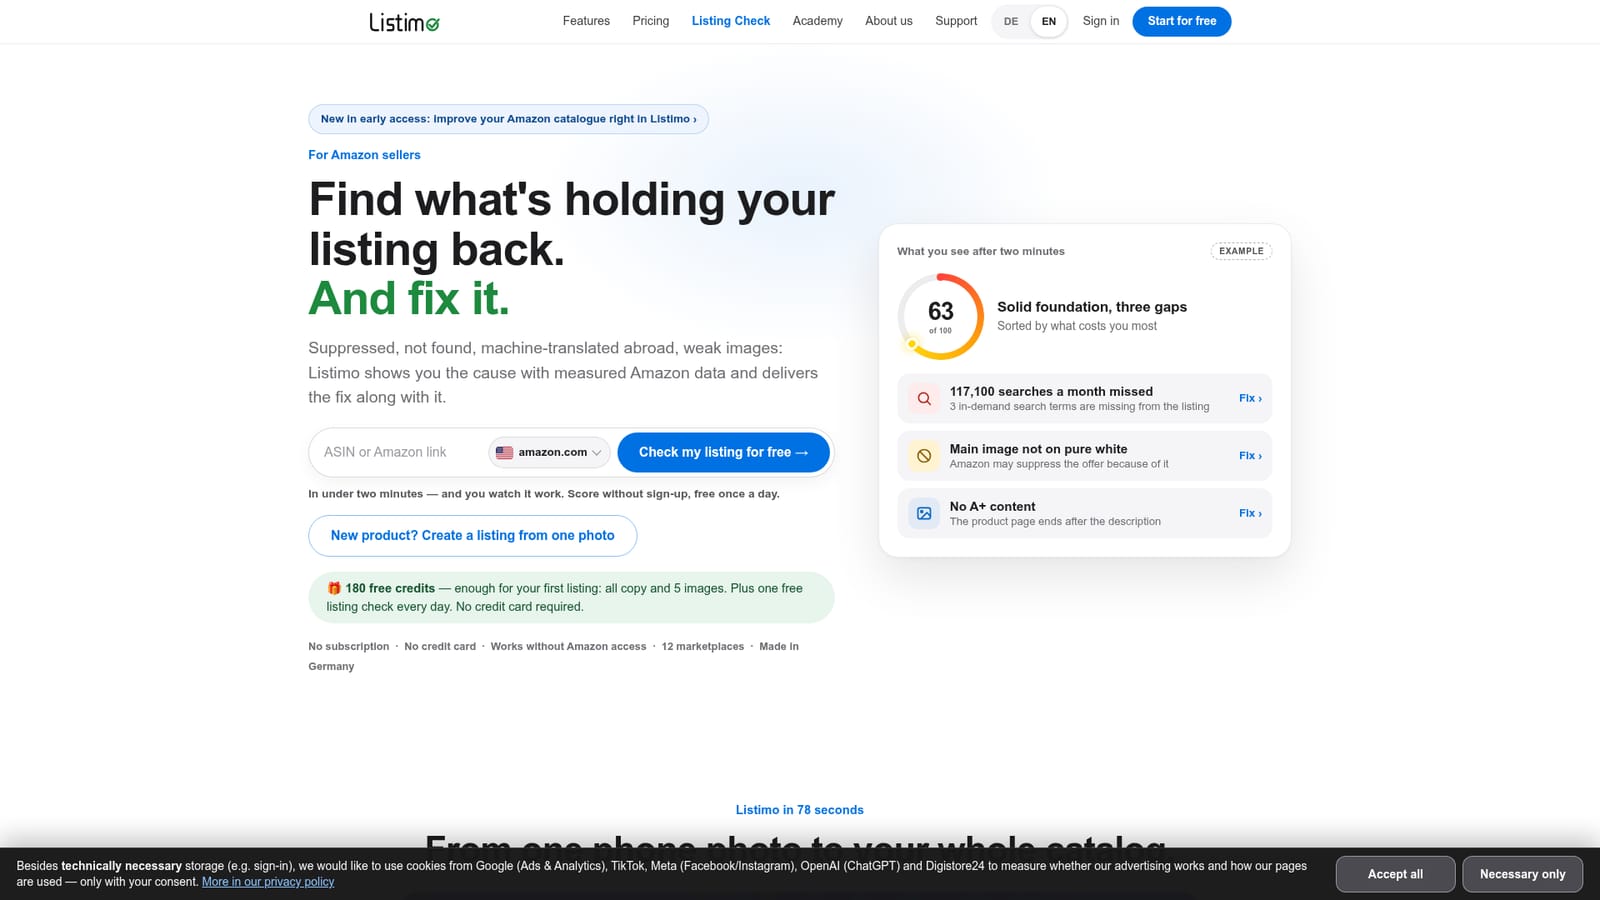1600x900 pixels.
Task: Choose Necessary only cookies
Action: click(x=1522, y=874)
